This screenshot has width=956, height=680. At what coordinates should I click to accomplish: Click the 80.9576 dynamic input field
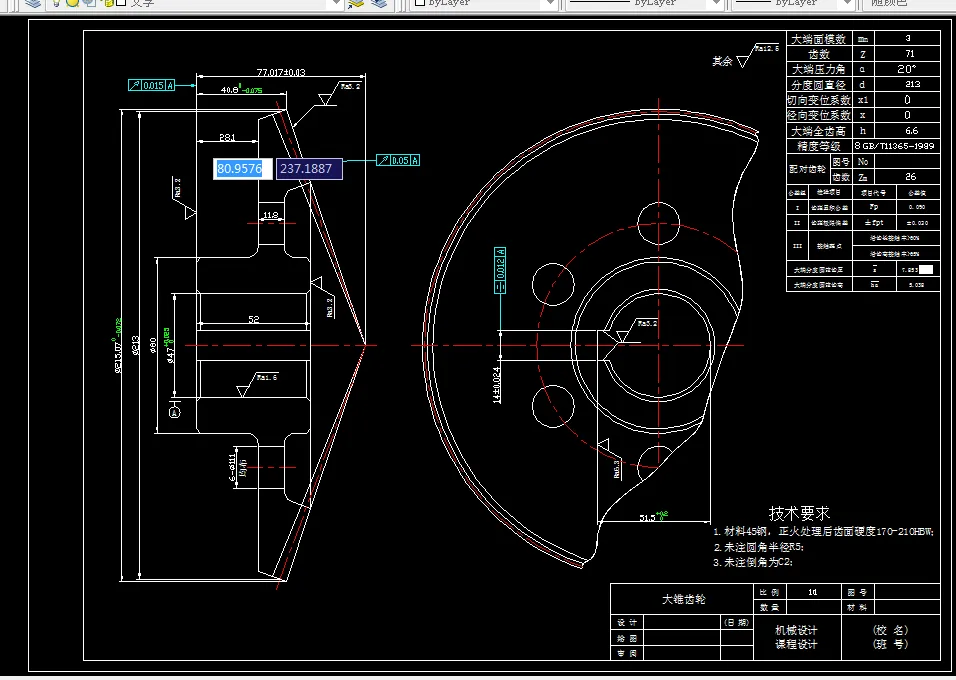coord(243,169)
